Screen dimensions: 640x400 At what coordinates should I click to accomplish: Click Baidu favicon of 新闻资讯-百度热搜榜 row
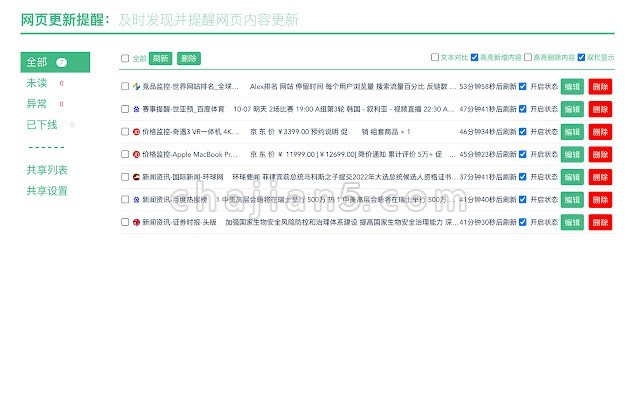pos(136,200)
